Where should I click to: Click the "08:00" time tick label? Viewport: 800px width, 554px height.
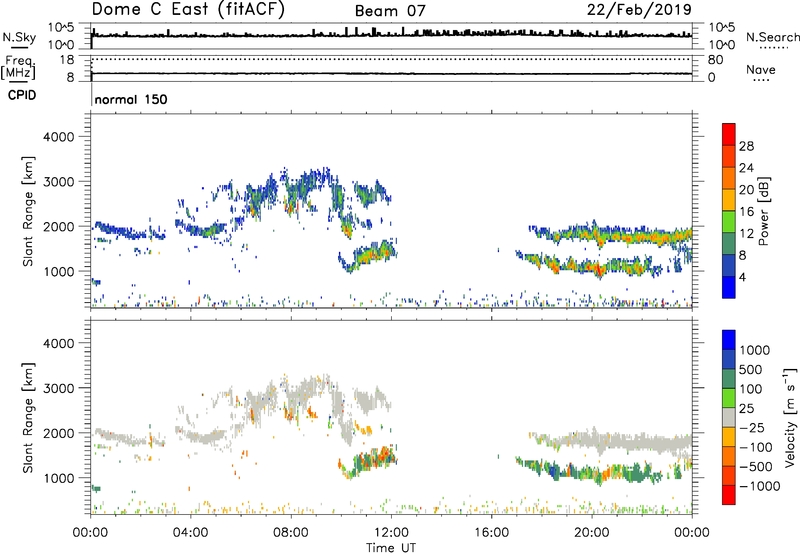(290, 533)
